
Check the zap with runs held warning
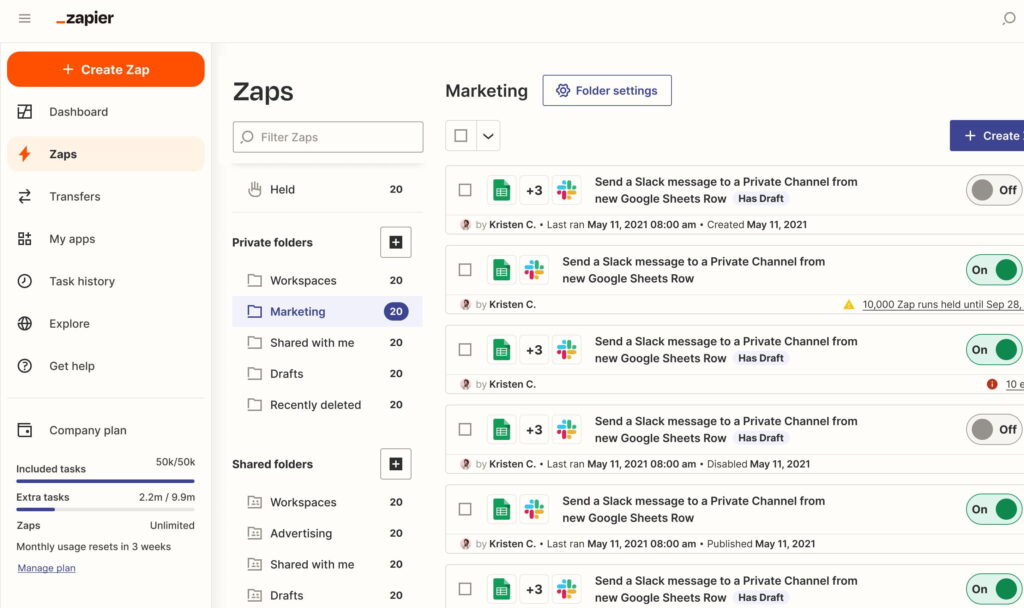coord(465,270)
